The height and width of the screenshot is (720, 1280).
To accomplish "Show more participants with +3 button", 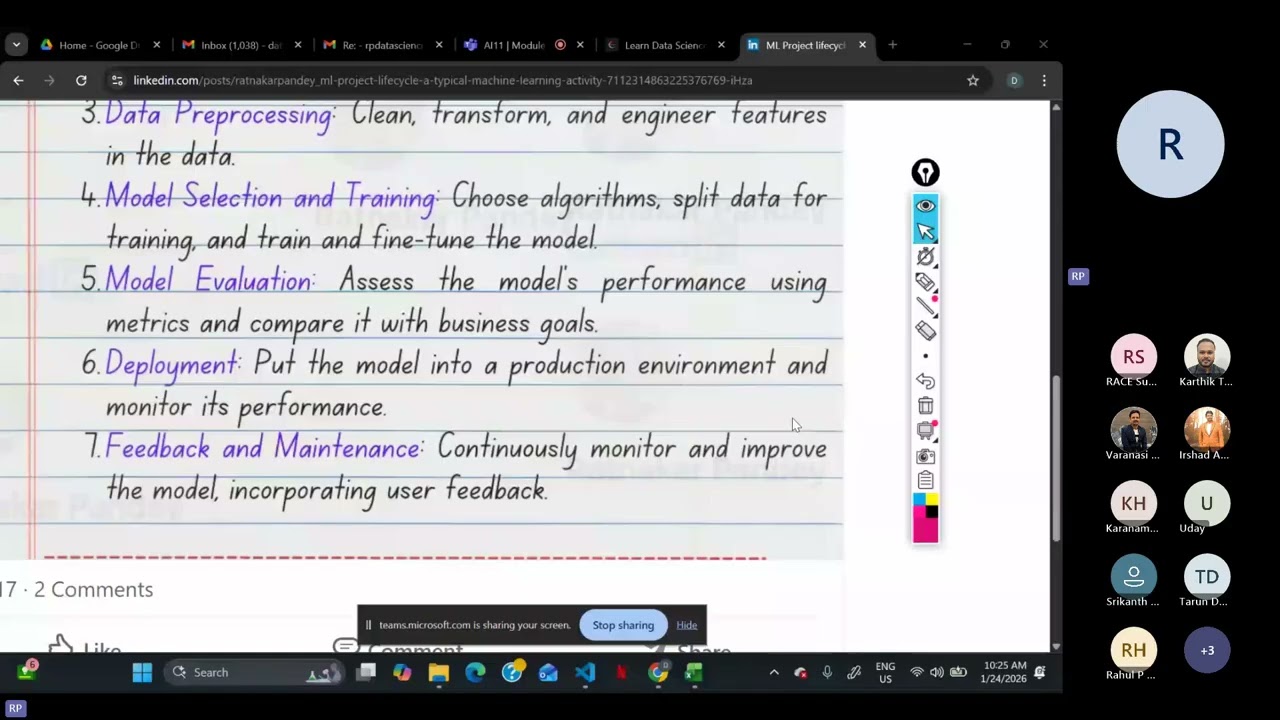I will tap(1207, 650).
